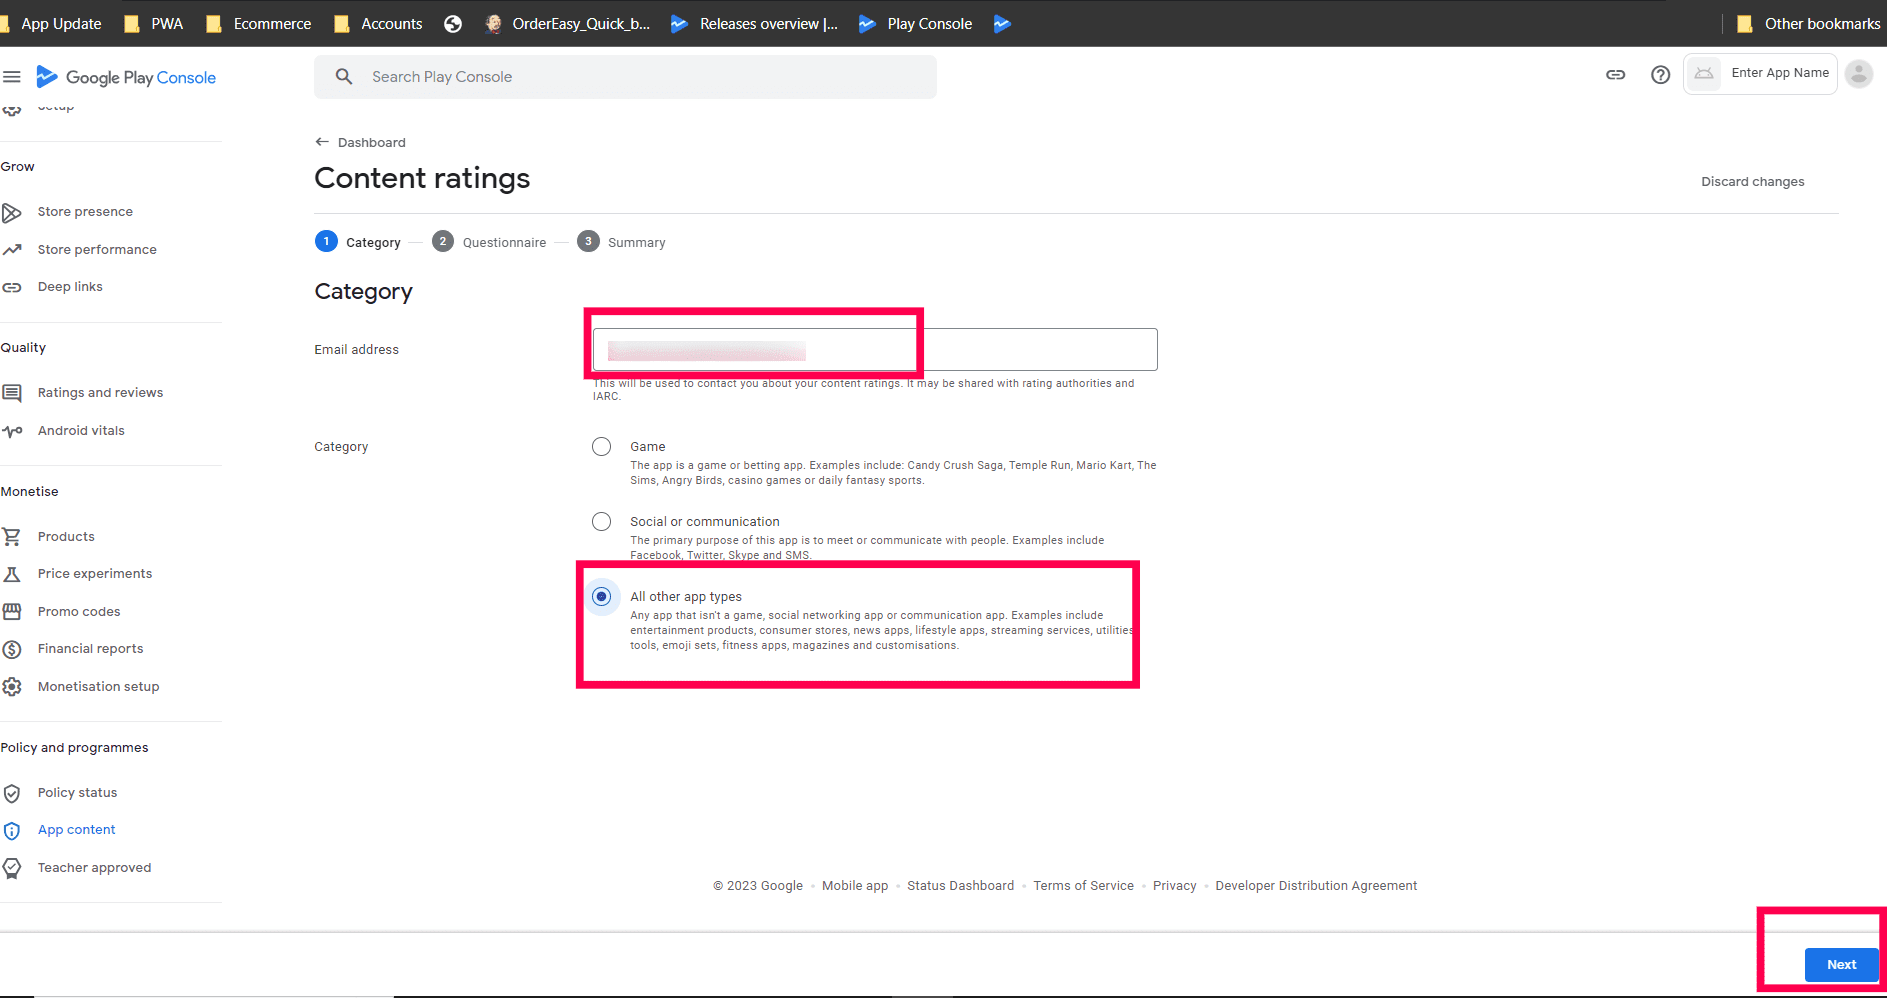Image resolution: width=1887 pixels, height=998 pixels.
Task: Open Releases overview bookmark
Action: (754, 24)
